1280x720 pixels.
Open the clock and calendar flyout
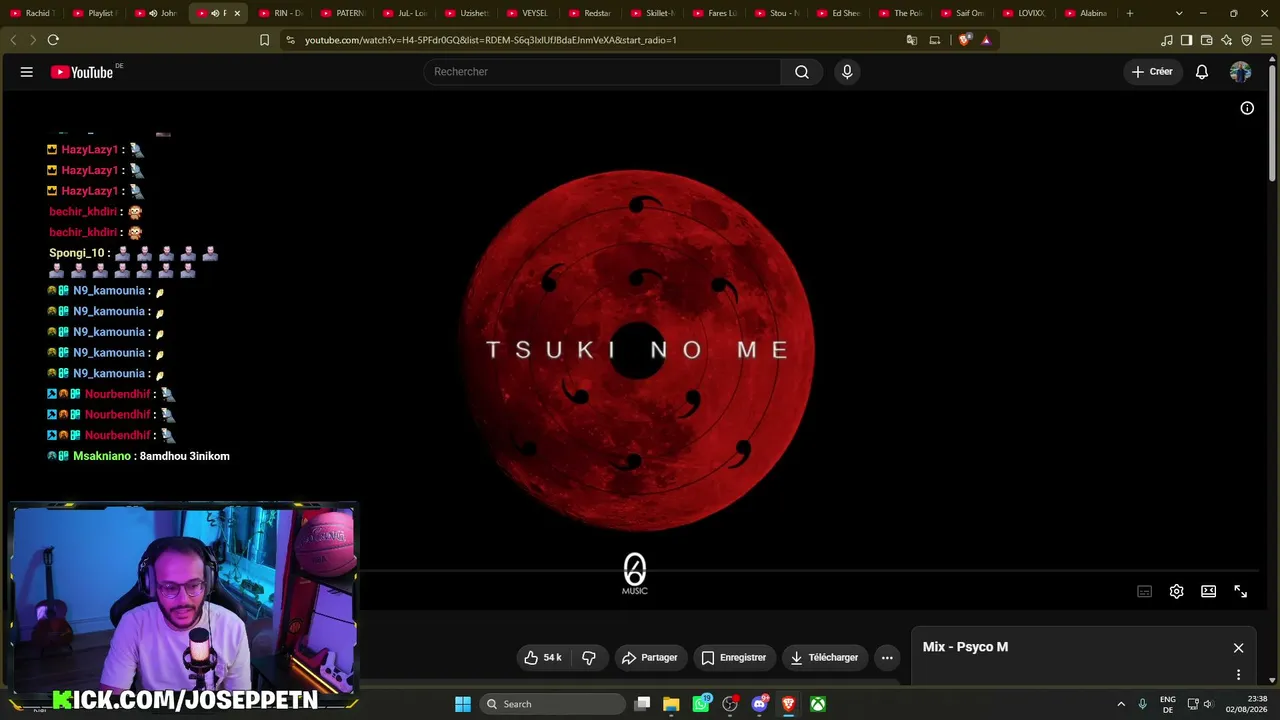pyautogui.click(x=1249, y=704)
